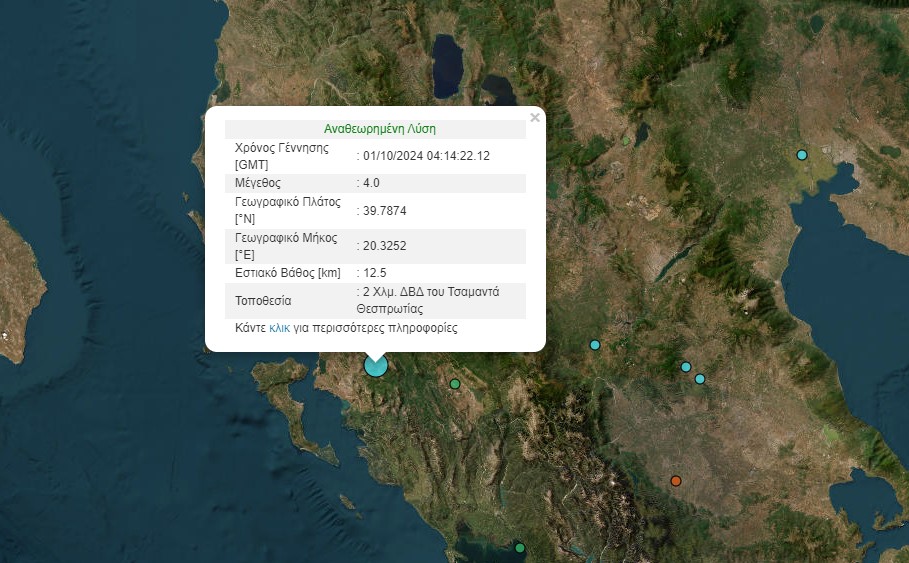Select the green marker beside the large epicenter
Screen dimensions: 909x563
point(455,384)
